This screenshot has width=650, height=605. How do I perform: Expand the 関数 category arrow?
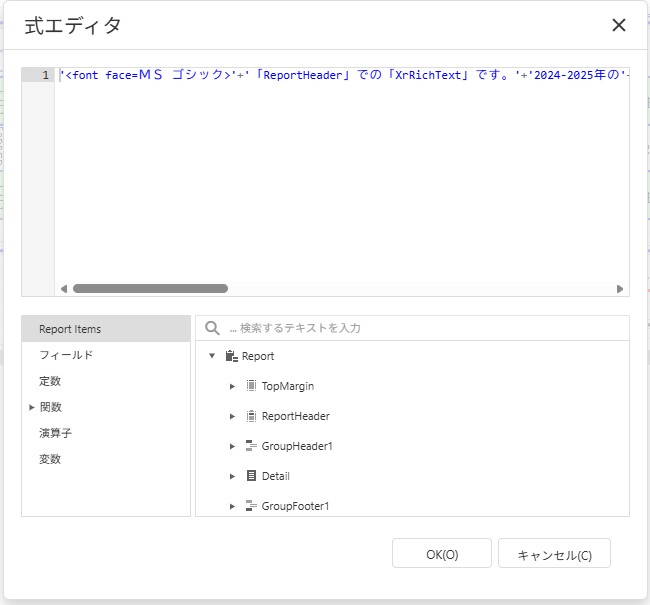pos(32,407)
